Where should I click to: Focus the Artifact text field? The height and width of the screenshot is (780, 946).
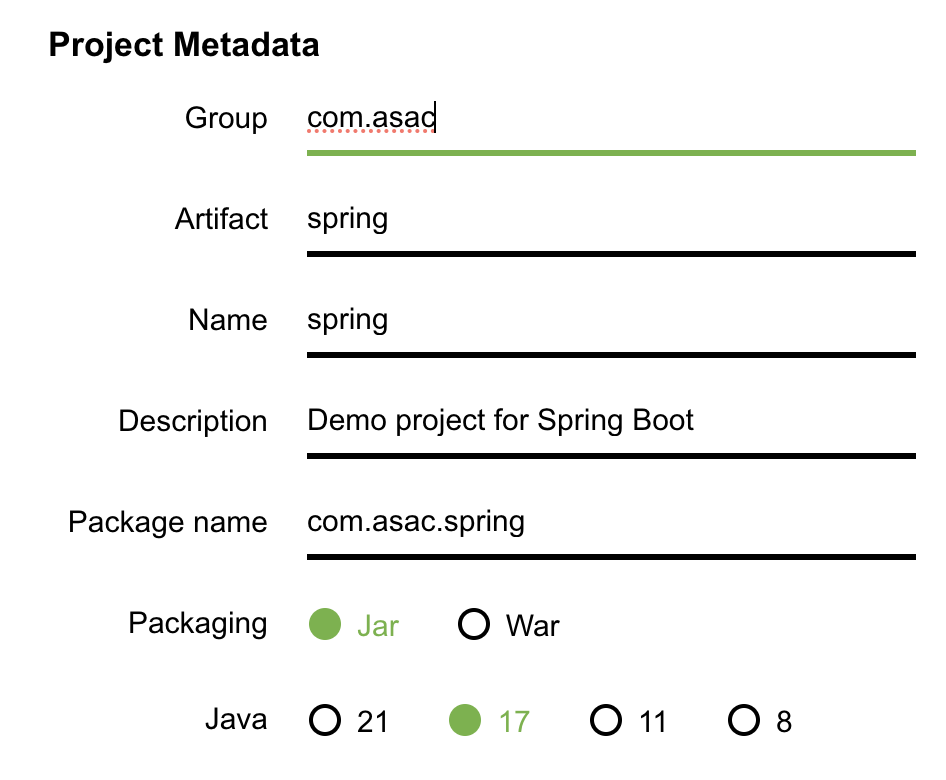tap(610, 219)
